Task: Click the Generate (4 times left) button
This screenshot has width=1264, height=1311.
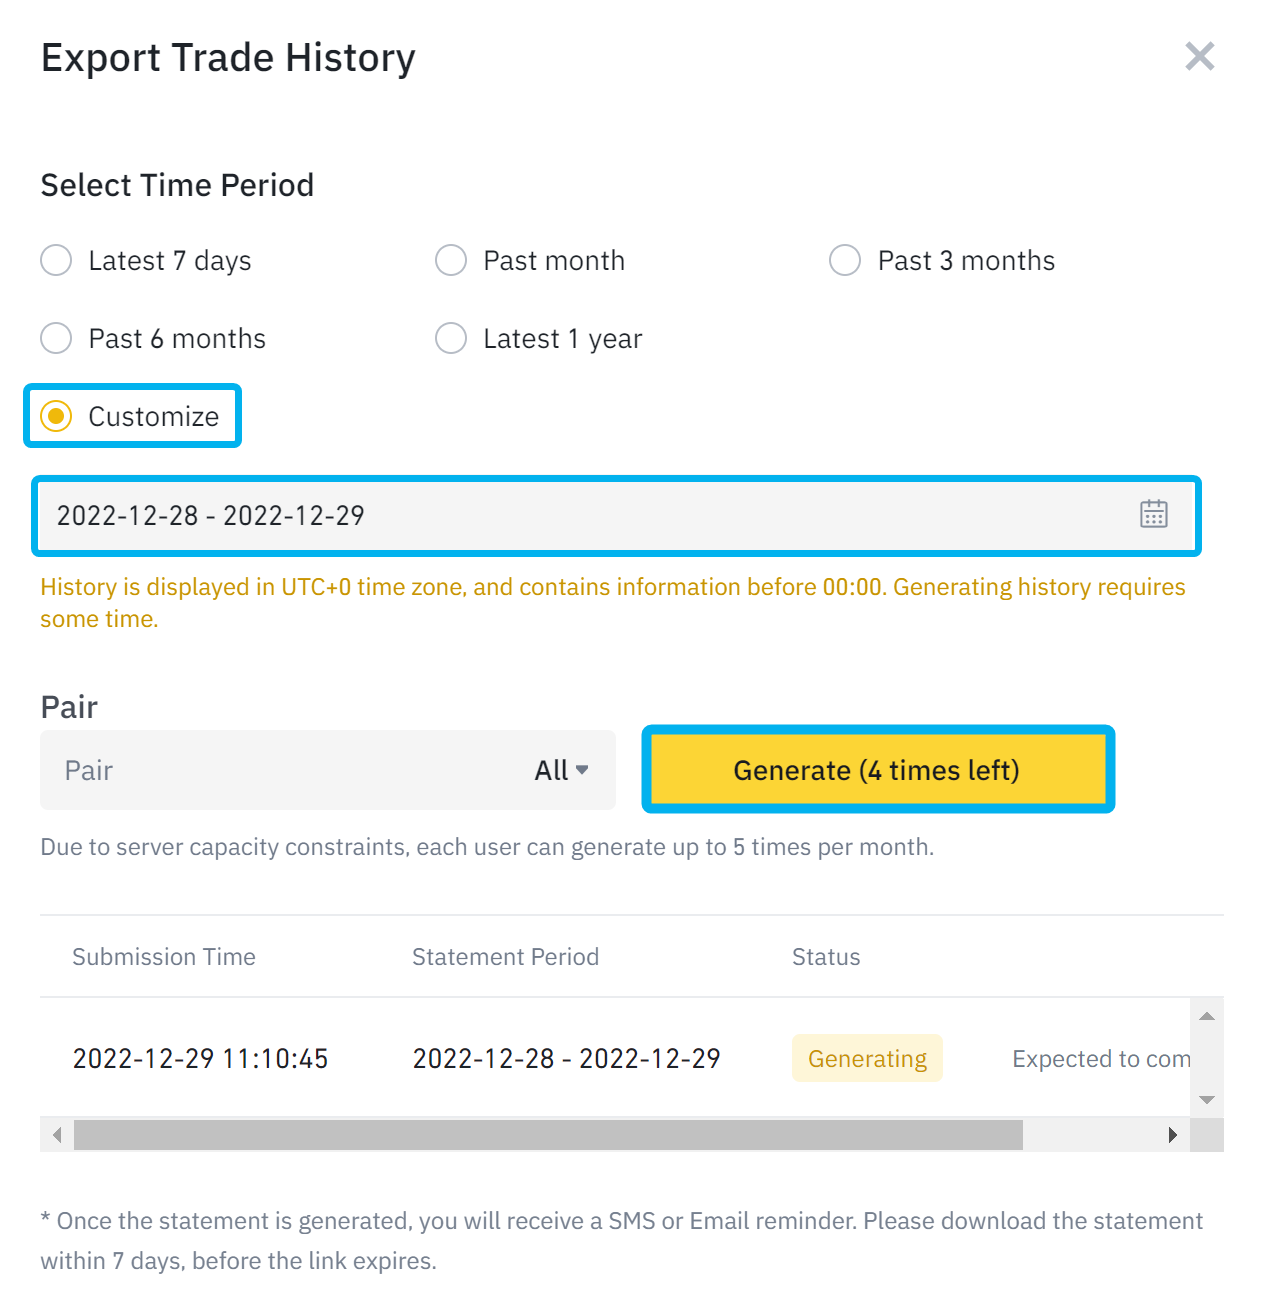Action: 877,770
